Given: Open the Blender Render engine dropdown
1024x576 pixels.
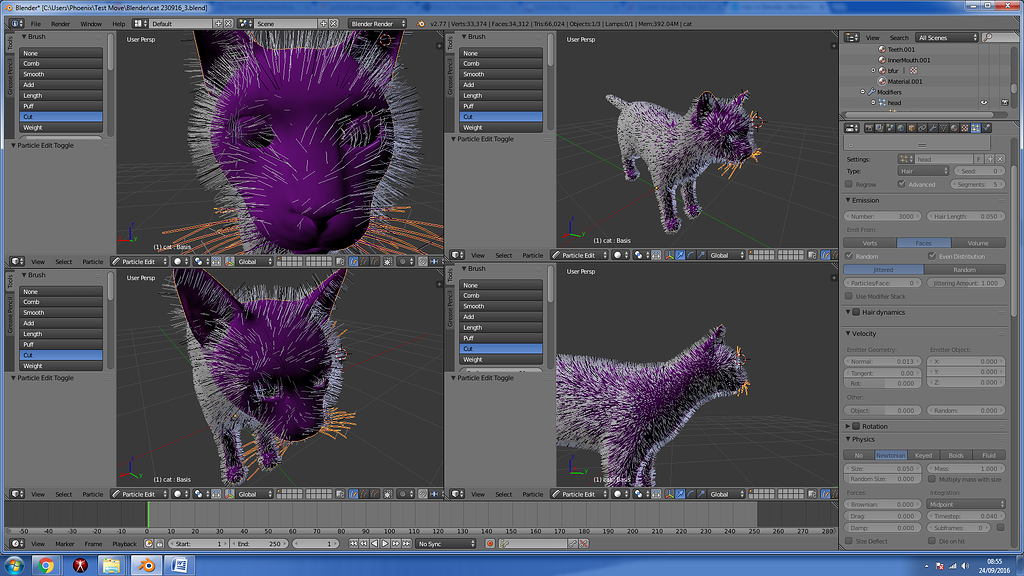Looking at the screenshot, I should pos(377,24).
